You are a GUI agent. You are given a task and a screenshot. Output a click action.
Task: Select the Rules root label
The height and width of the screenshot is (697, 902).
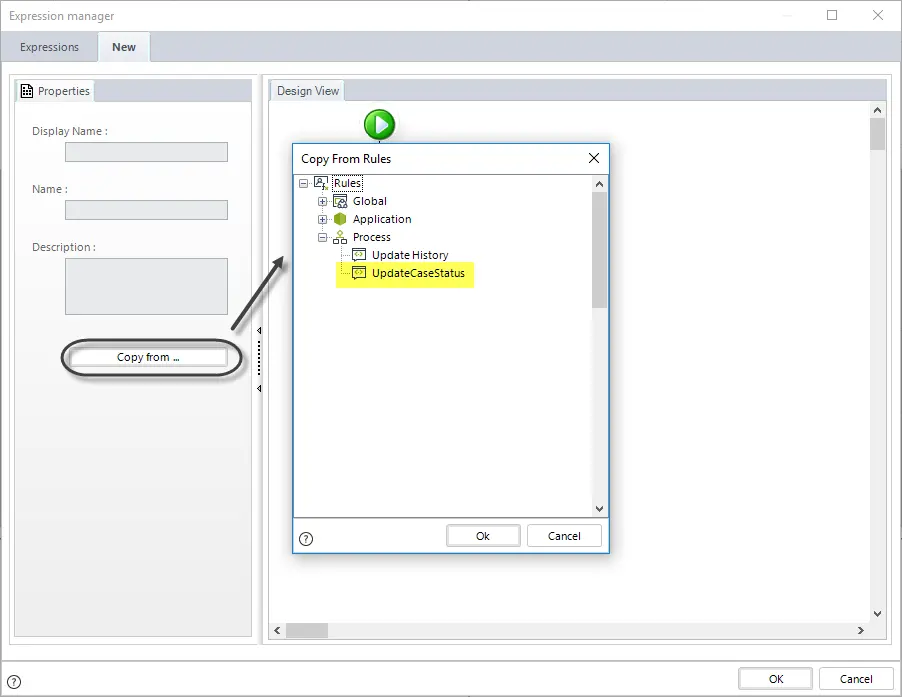347,183
